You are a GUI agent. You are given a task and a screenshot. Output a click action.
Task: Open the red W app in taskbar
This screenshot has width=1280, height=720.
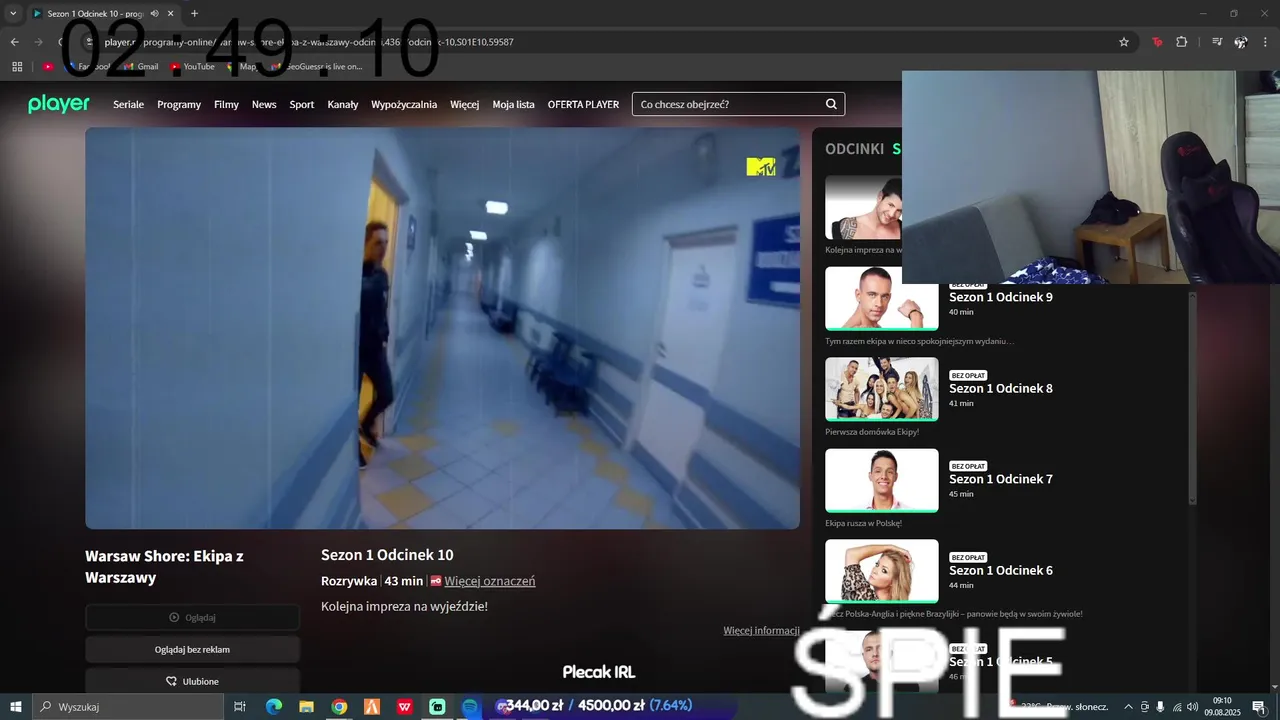tap(405, 706)
